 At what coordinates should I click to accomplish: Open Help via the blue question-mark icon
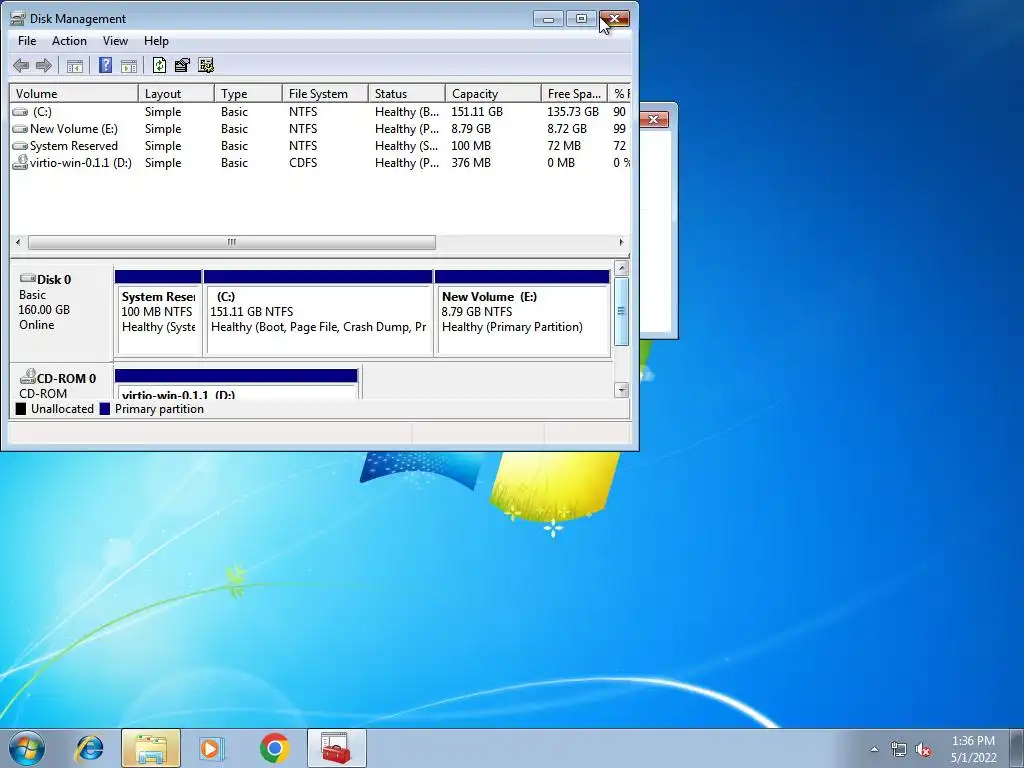coord(105,65)
